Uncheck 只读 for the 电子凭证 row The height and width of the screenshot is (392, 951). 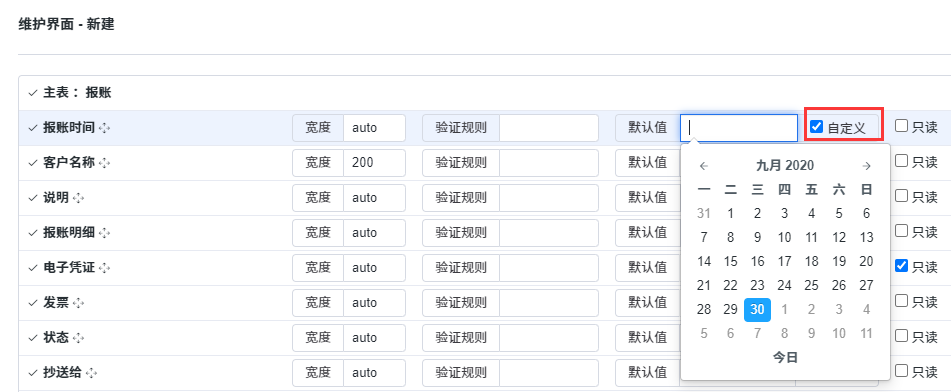point(902,265)
